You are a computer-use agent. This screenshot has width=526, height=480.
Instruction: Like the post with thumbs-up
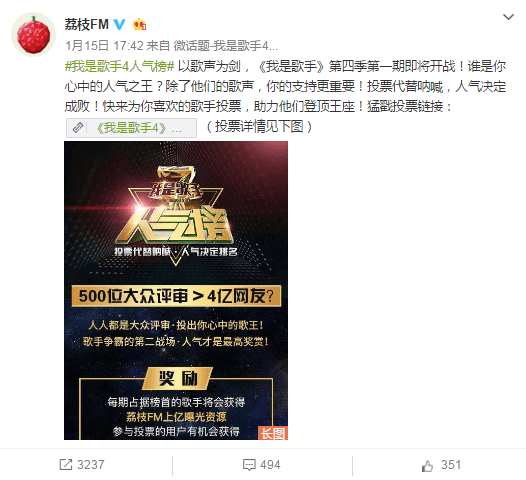[x=427, y=466]
